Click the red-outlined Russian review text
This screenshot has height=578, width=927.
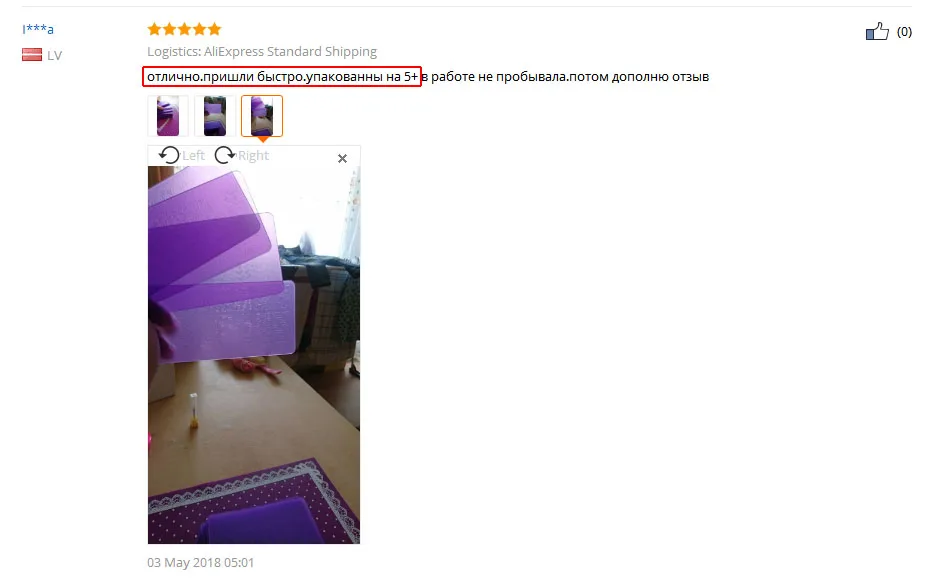(x=282, y=77)
